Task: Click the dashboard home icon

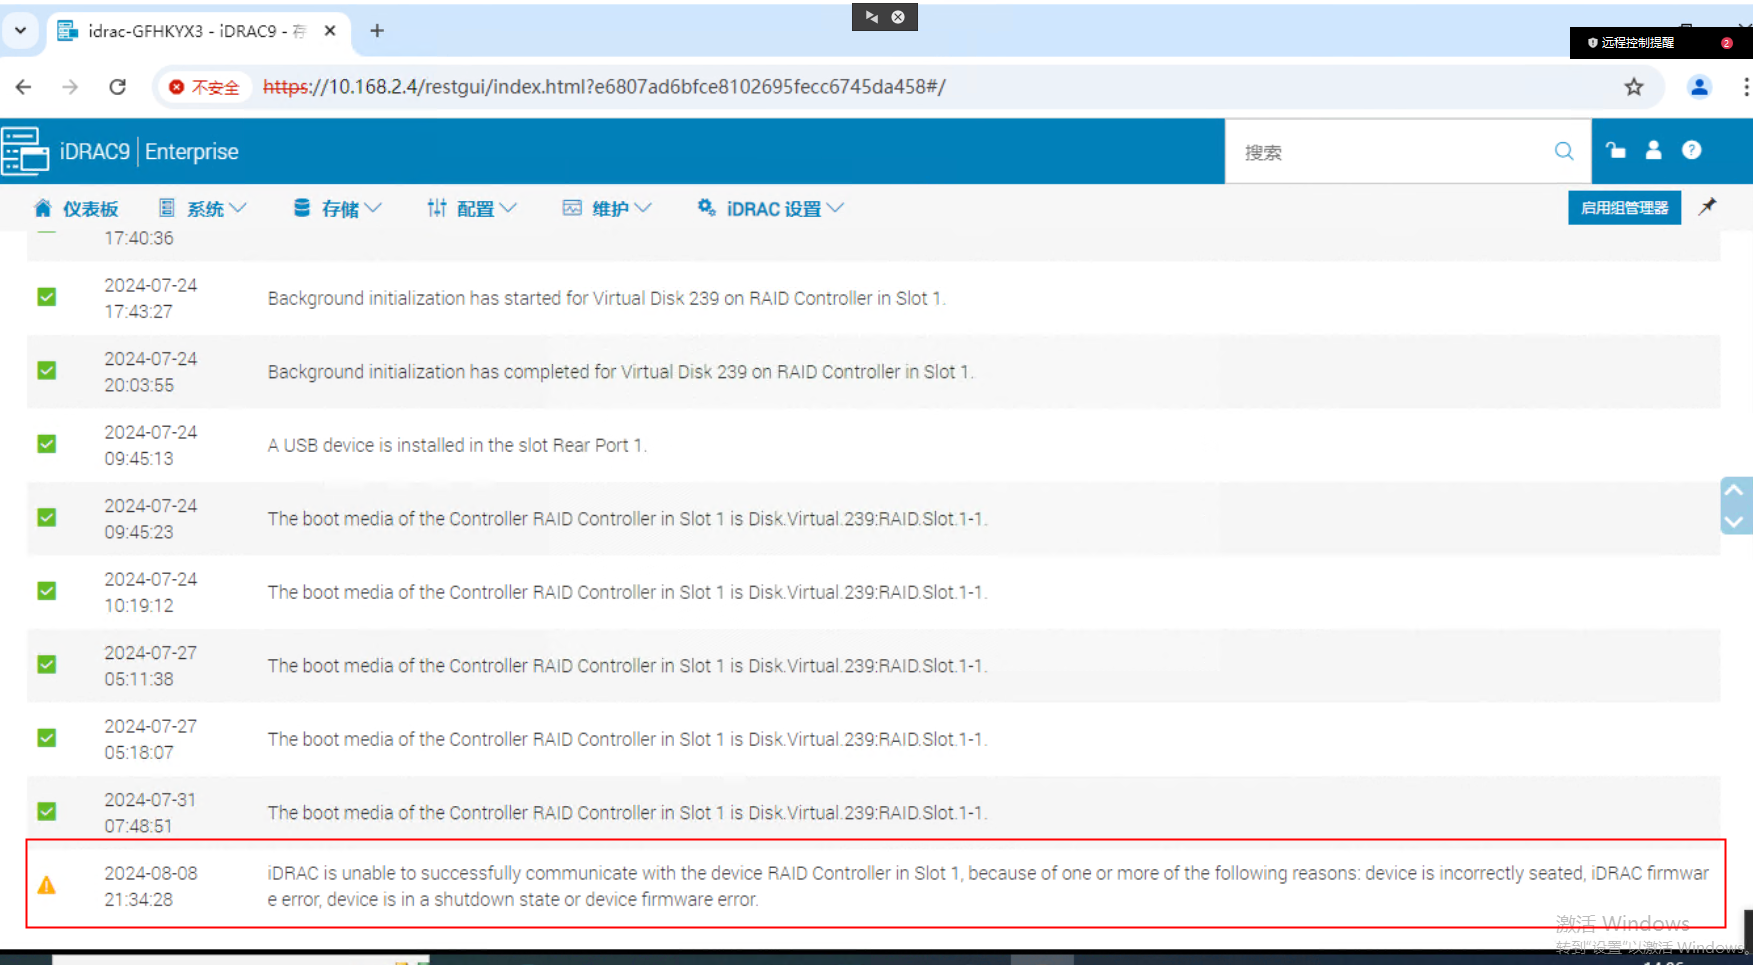Action: pos(42,208)
